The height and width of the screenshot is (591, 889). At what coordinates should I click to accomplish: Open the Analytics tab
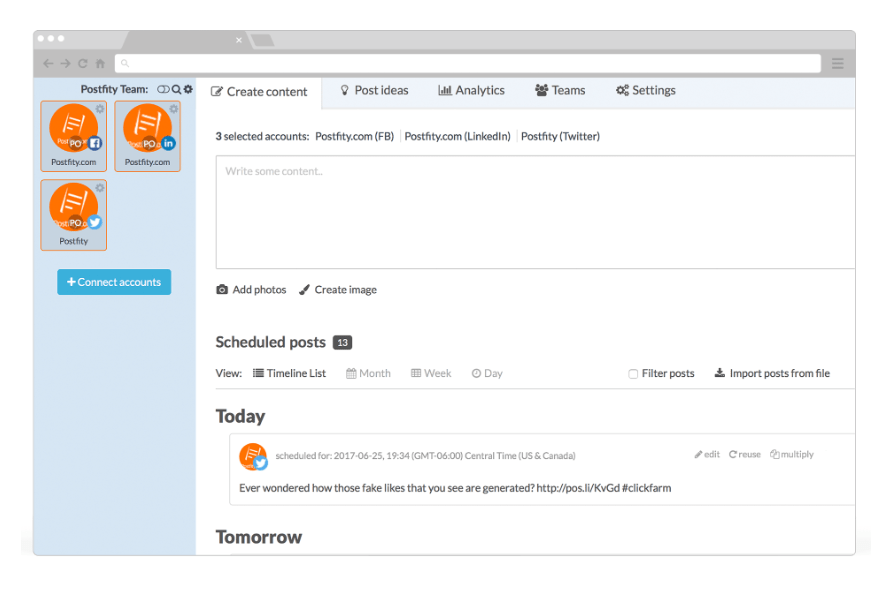[471, 90]
